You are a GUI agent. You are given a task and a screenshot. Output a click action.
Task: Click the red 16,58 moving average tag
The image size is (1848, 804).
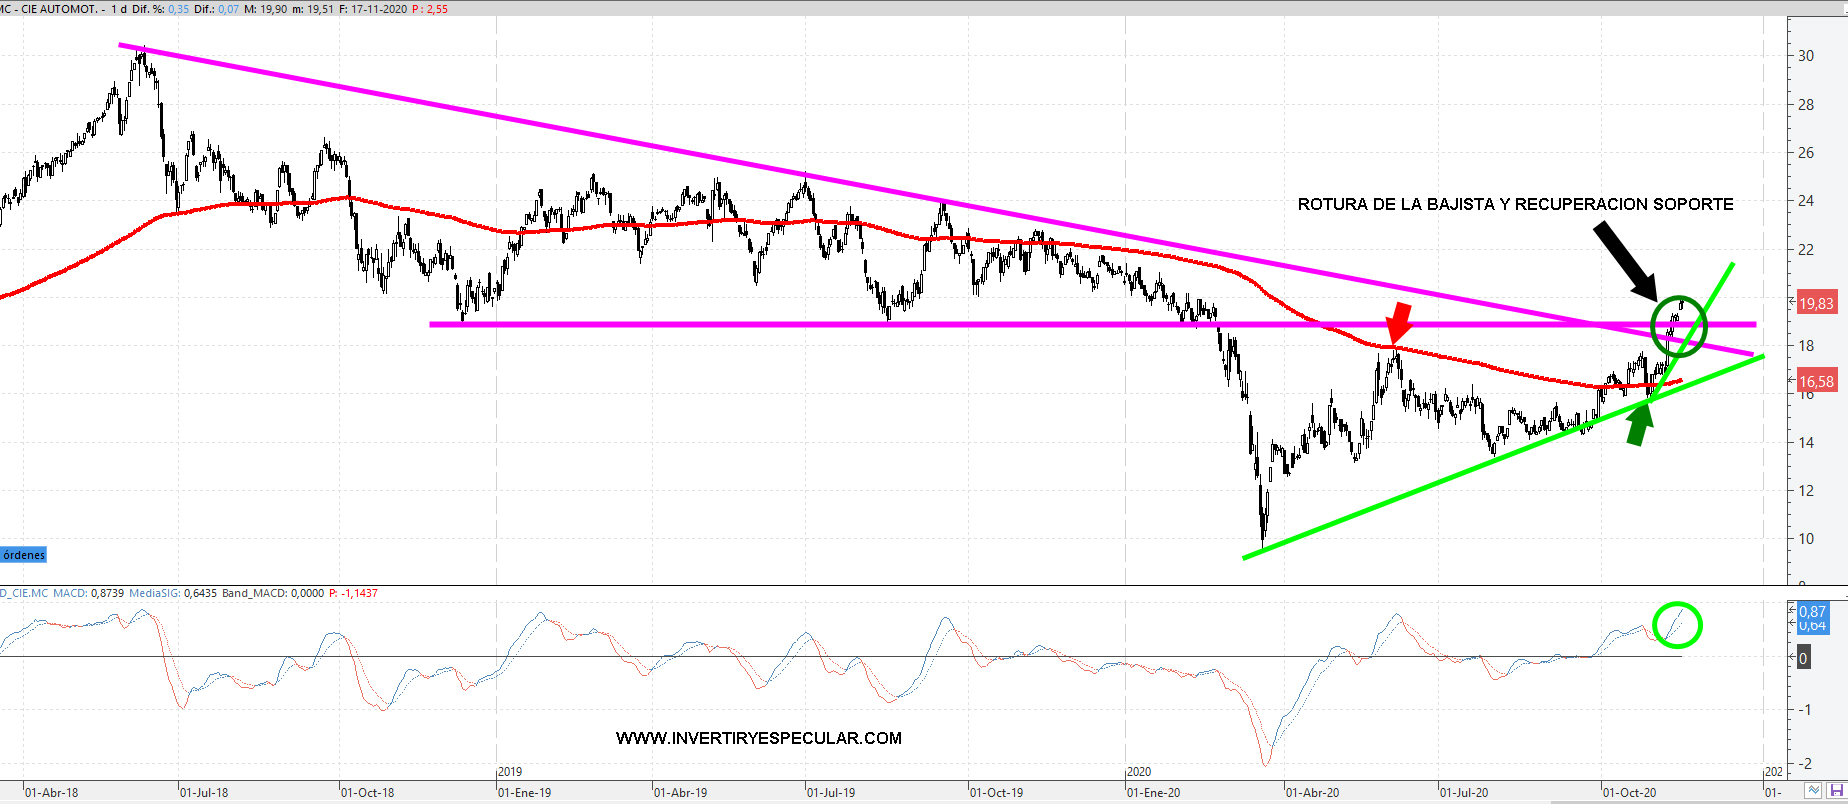pyautogui.click(x=1816, y=381)
